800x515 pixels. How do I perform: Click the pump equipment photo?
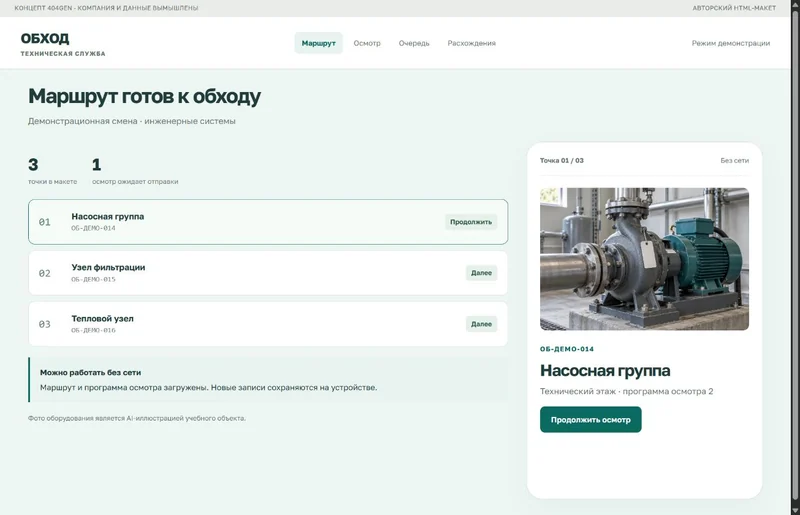(644, 259)
